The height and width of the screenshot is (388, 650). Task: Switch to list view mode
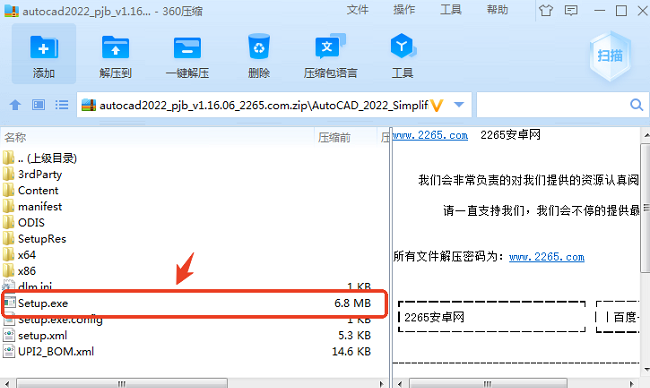[62, 104]
